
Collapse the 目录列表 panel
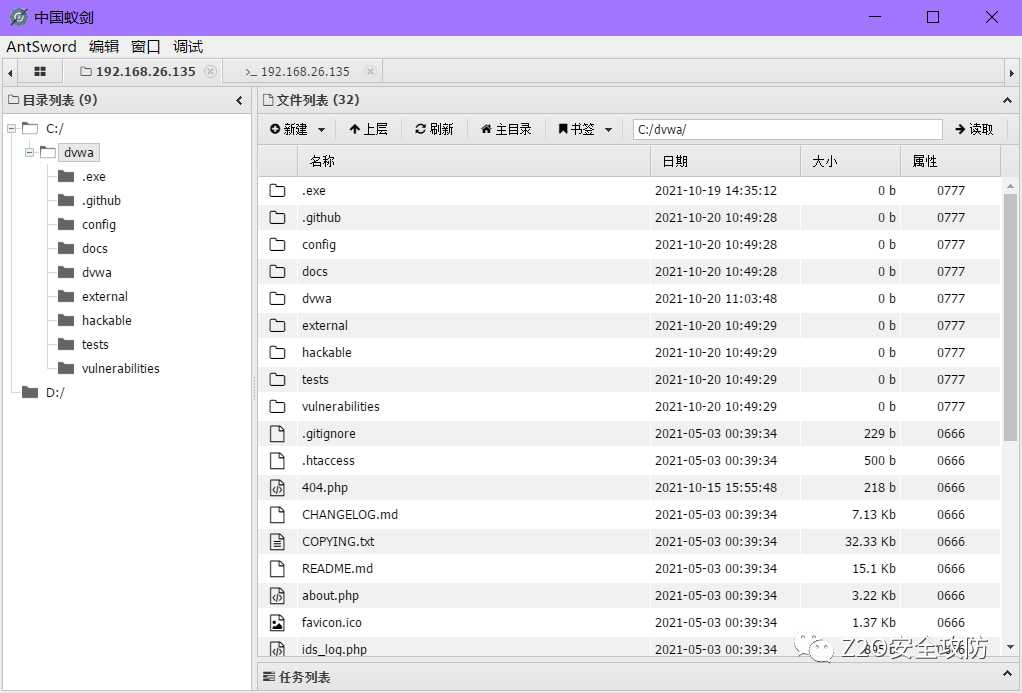(239, 100)
